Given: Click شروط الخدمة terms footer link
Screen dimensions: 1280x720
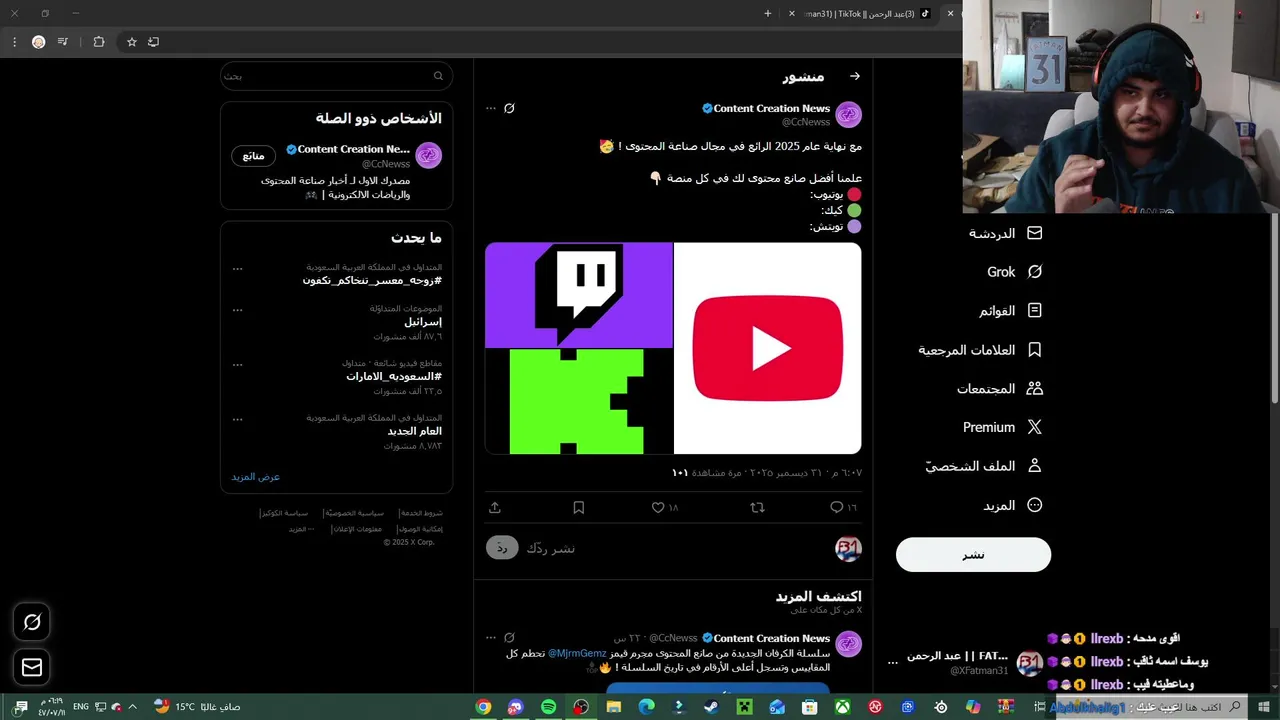Looking at the screenshot, I should 421,513.
